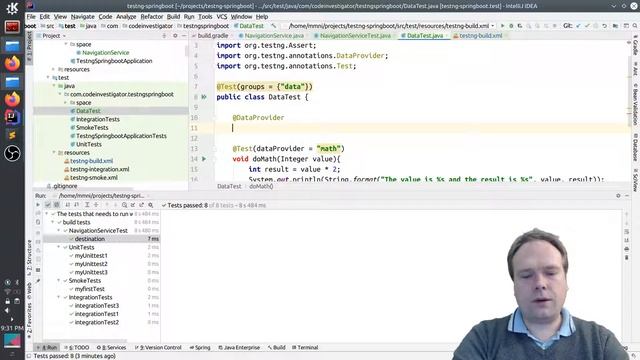Open OBS Studio from dock

(12, 153)
